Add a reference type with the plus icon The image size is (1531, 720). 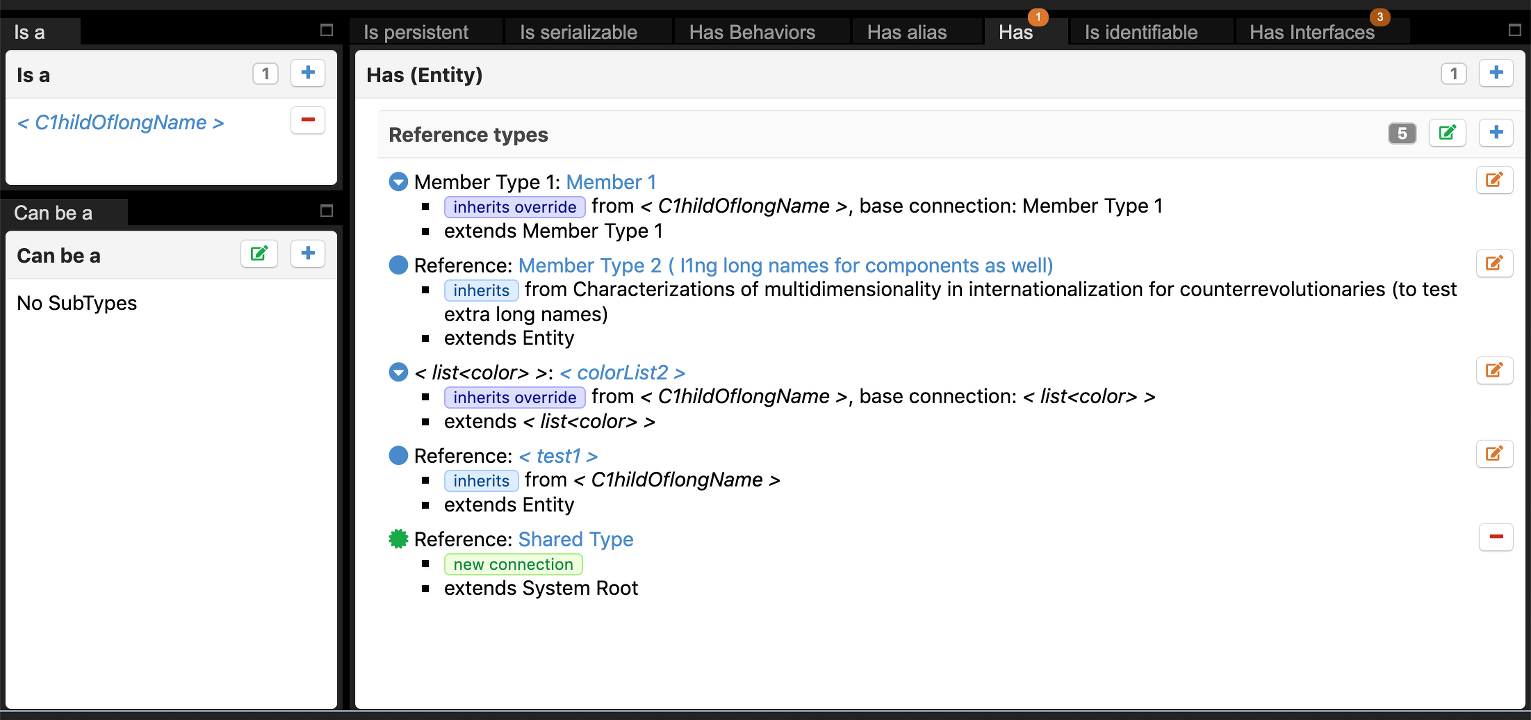(1495, 133)
